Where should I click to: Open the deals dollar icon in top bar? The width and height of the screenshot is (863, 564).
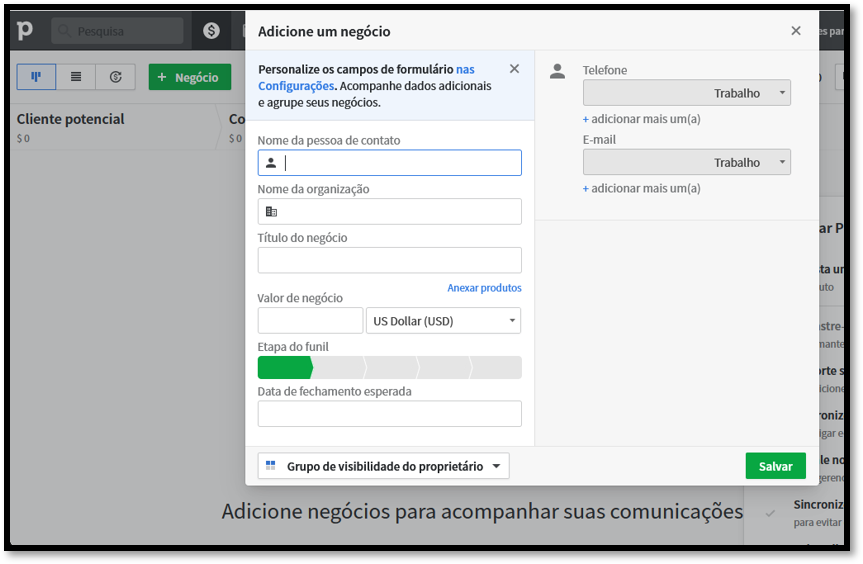(211, 31)
